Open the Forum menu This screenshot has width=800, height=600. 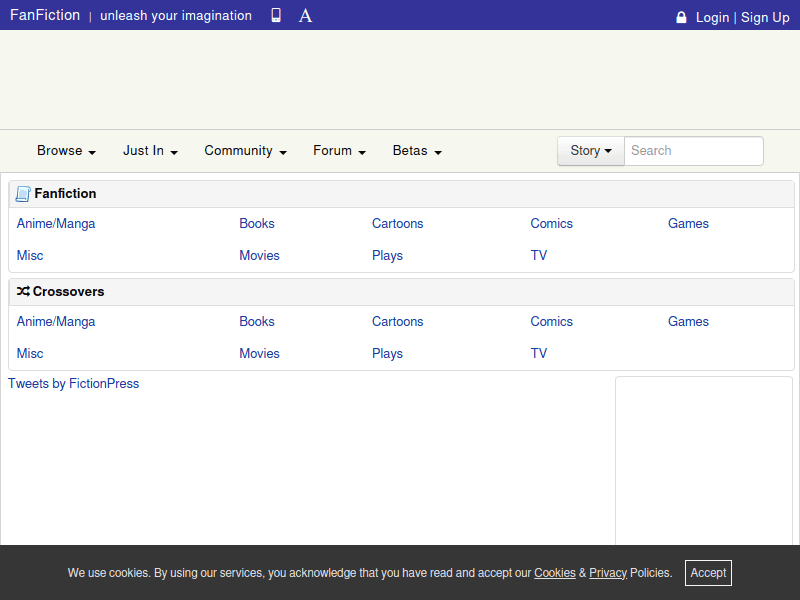click(x=339, y=151)
